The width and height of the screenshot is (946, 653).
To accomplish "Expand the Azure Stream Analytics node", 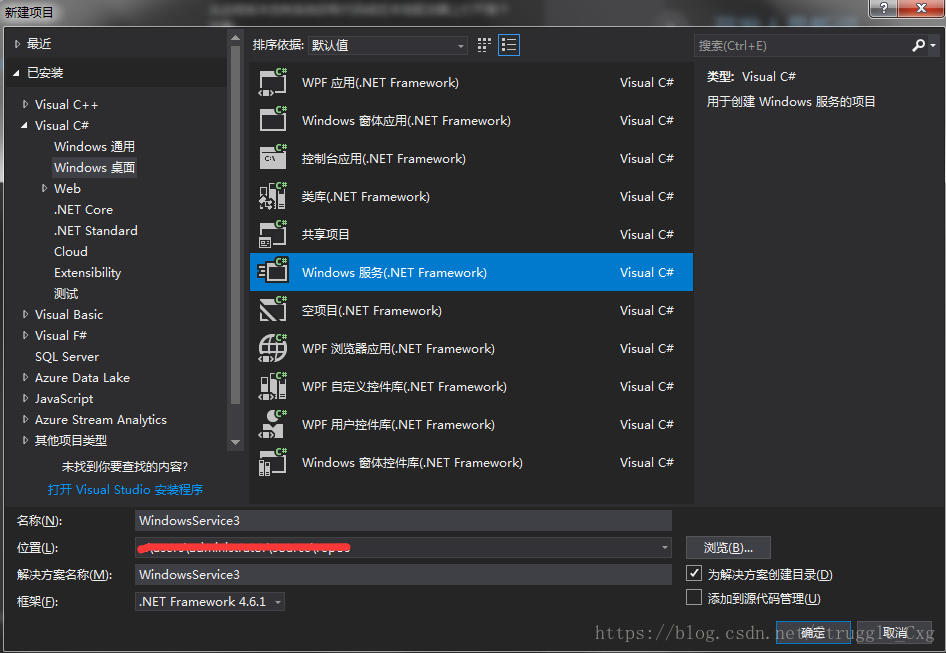I will pyautogui.click(x=25, y=419).
